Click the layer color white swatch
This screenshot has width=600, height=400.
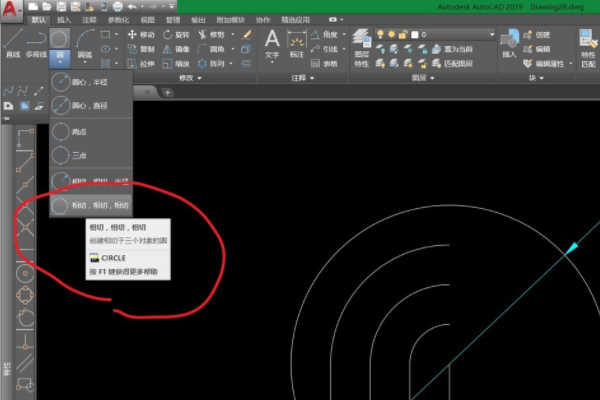tap(414, 35)
